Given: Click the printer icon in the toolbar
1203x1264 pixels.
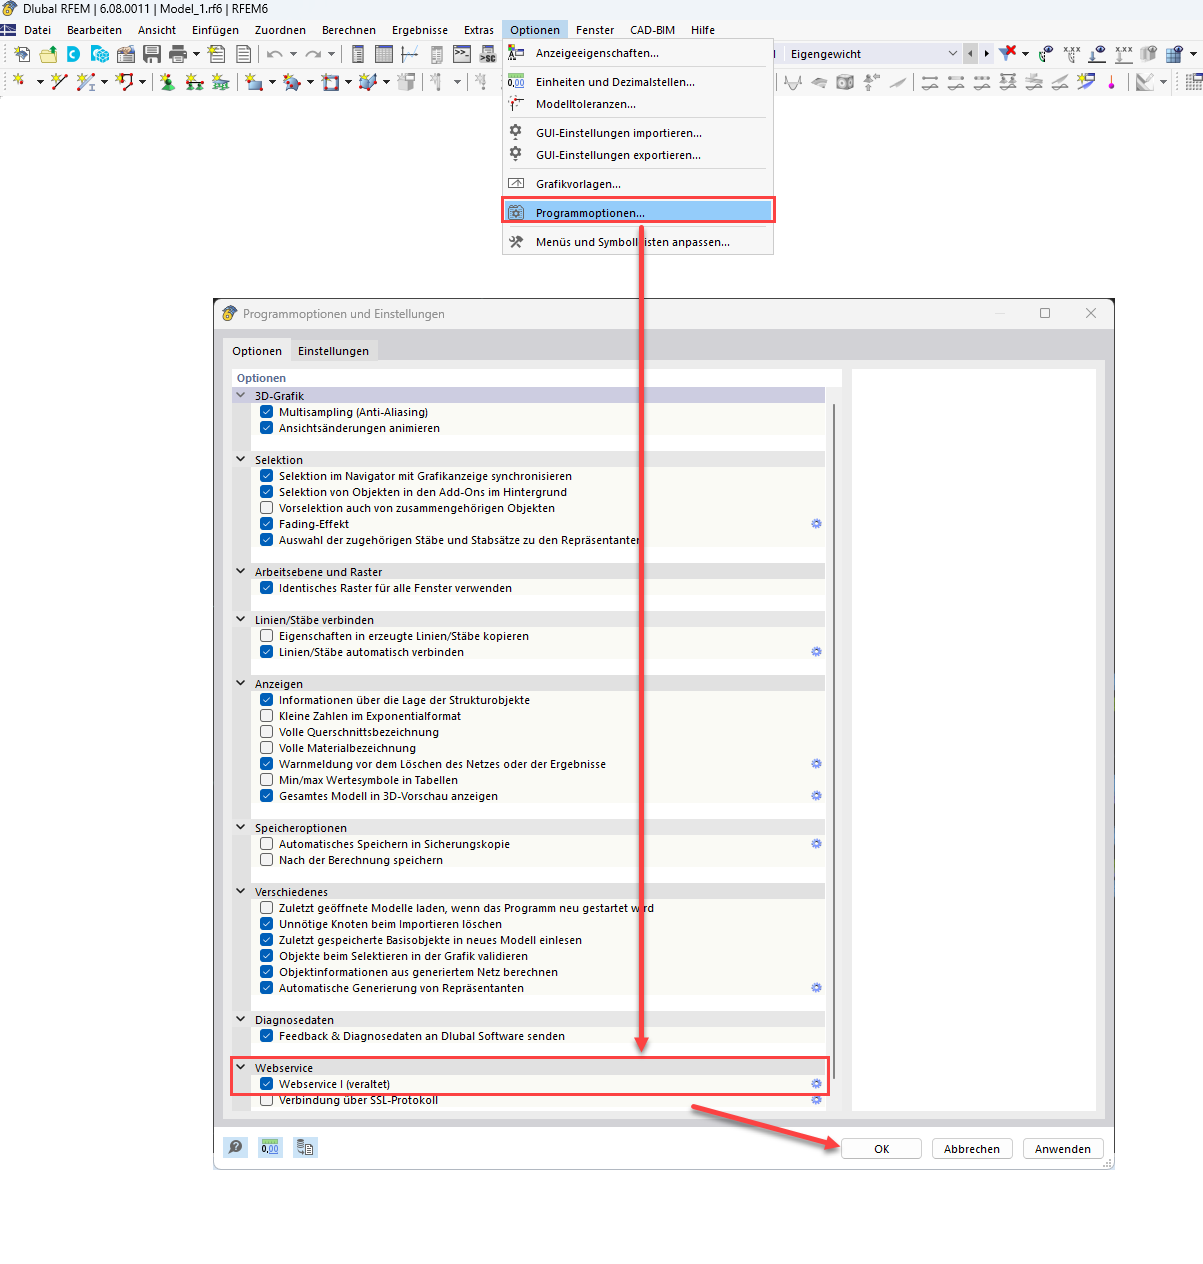Looking at the screenshot, I should pos(178,54).
